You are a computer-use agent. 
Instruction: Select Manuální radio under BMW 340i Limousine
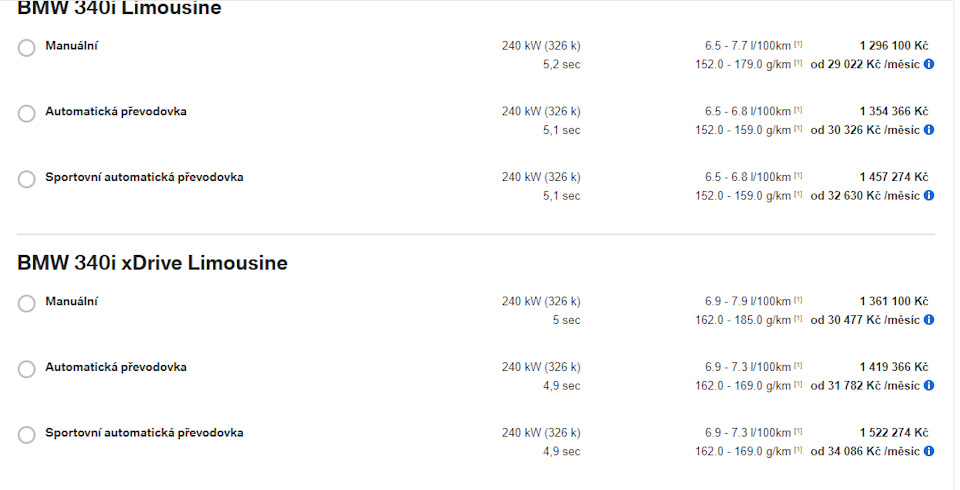[26, 48]
